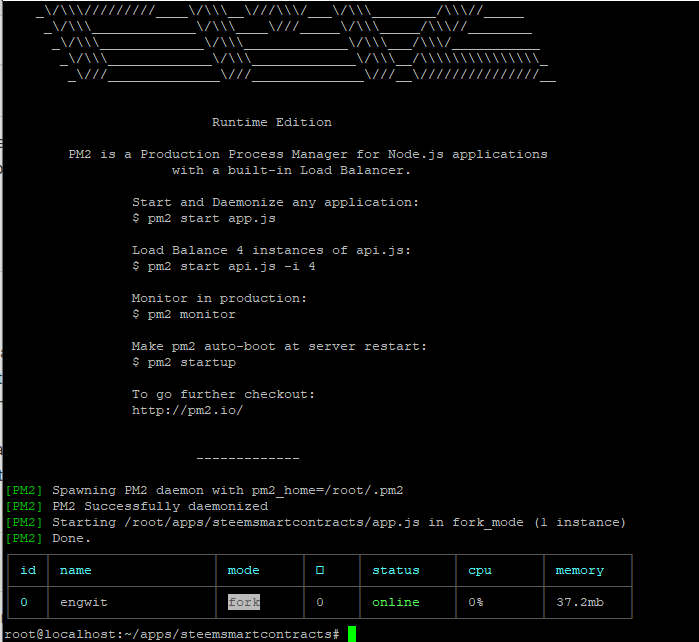Click 'with a built-in Load Balancer.' line
This screenshot has width=699, height=642.
pyautogui.click(x=291, y=170)
